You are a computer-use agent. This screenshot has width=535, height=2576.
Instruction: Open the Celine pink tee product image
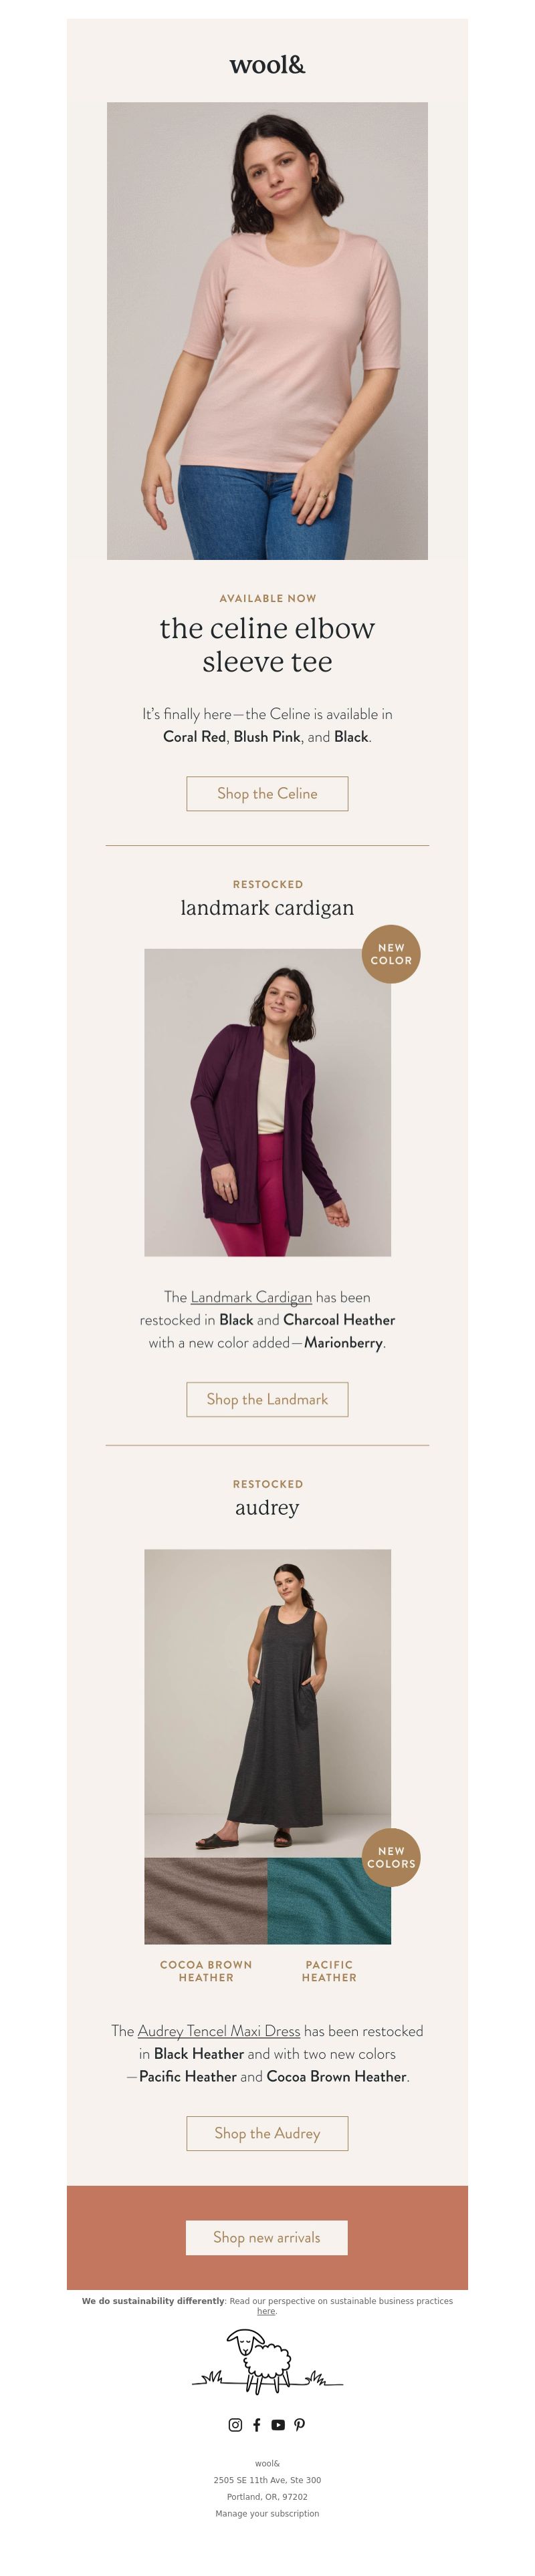[x=267, y=331]
